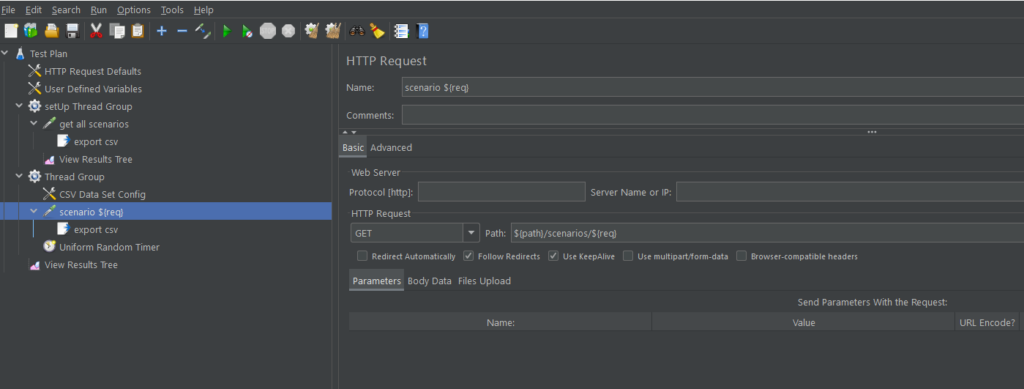
Task: Click the Name input field
Action: pyautogui.click(x=712, y=87)
